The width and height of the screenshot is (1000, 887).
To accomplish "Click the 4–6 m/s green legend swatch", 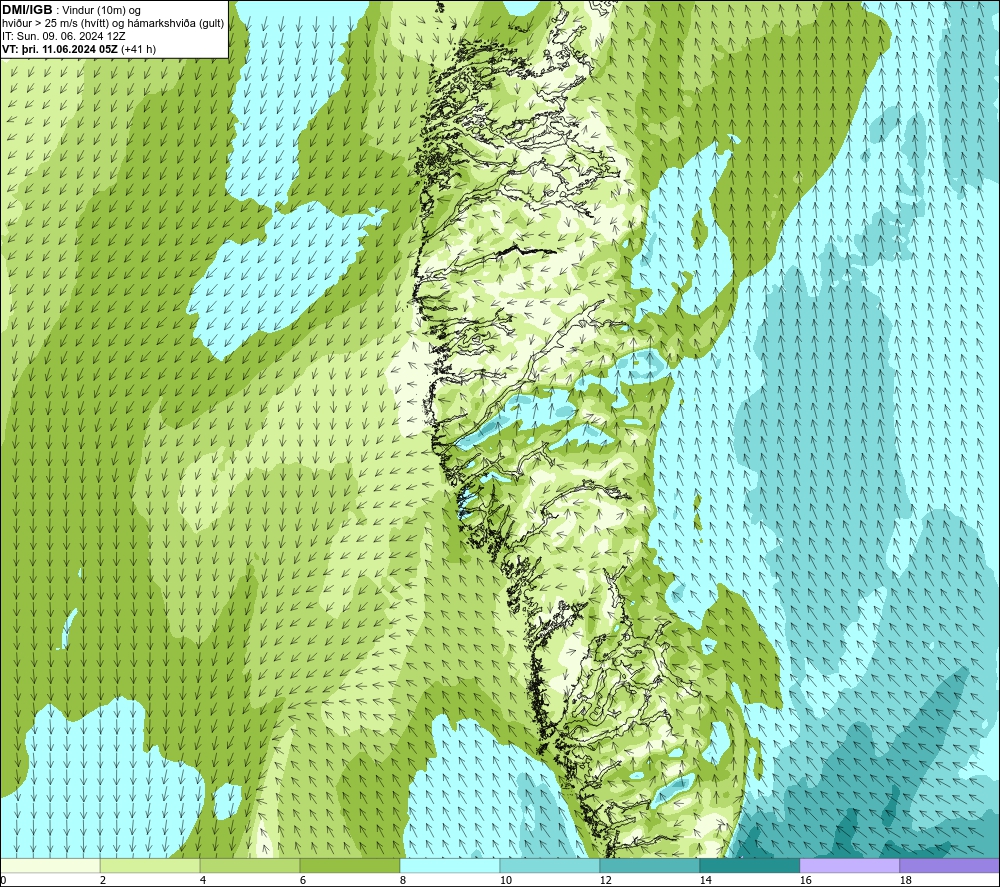I will (x=250, y=865).
